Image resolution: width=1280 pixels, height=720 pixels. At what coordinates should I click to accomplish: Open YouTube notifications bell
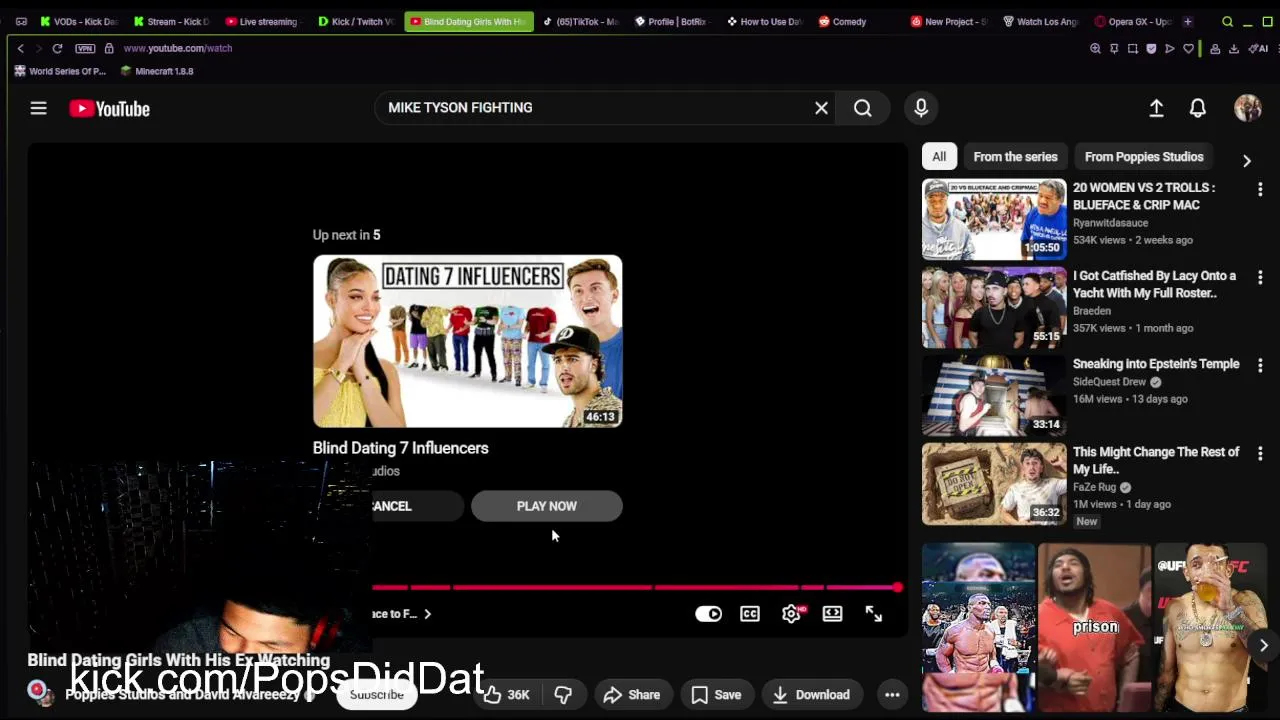(1197, 108)
